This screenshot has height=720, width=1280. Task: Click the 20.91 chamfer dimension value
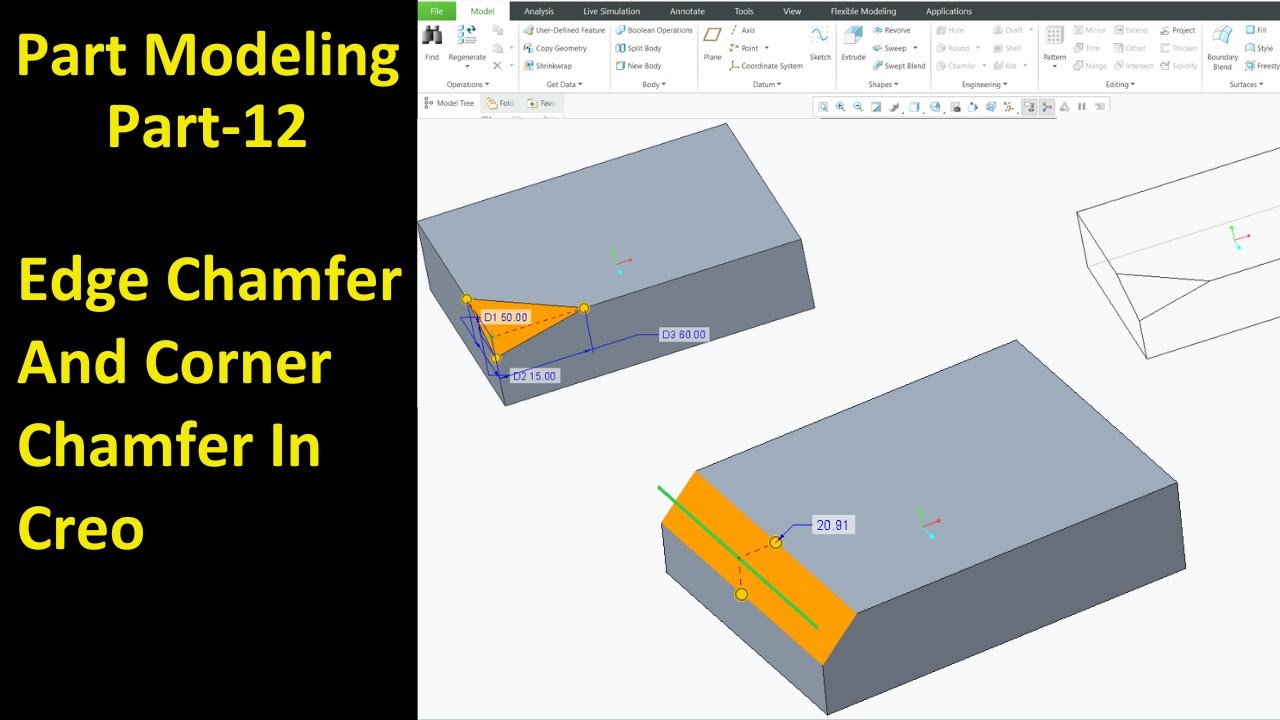click(834, 525)
